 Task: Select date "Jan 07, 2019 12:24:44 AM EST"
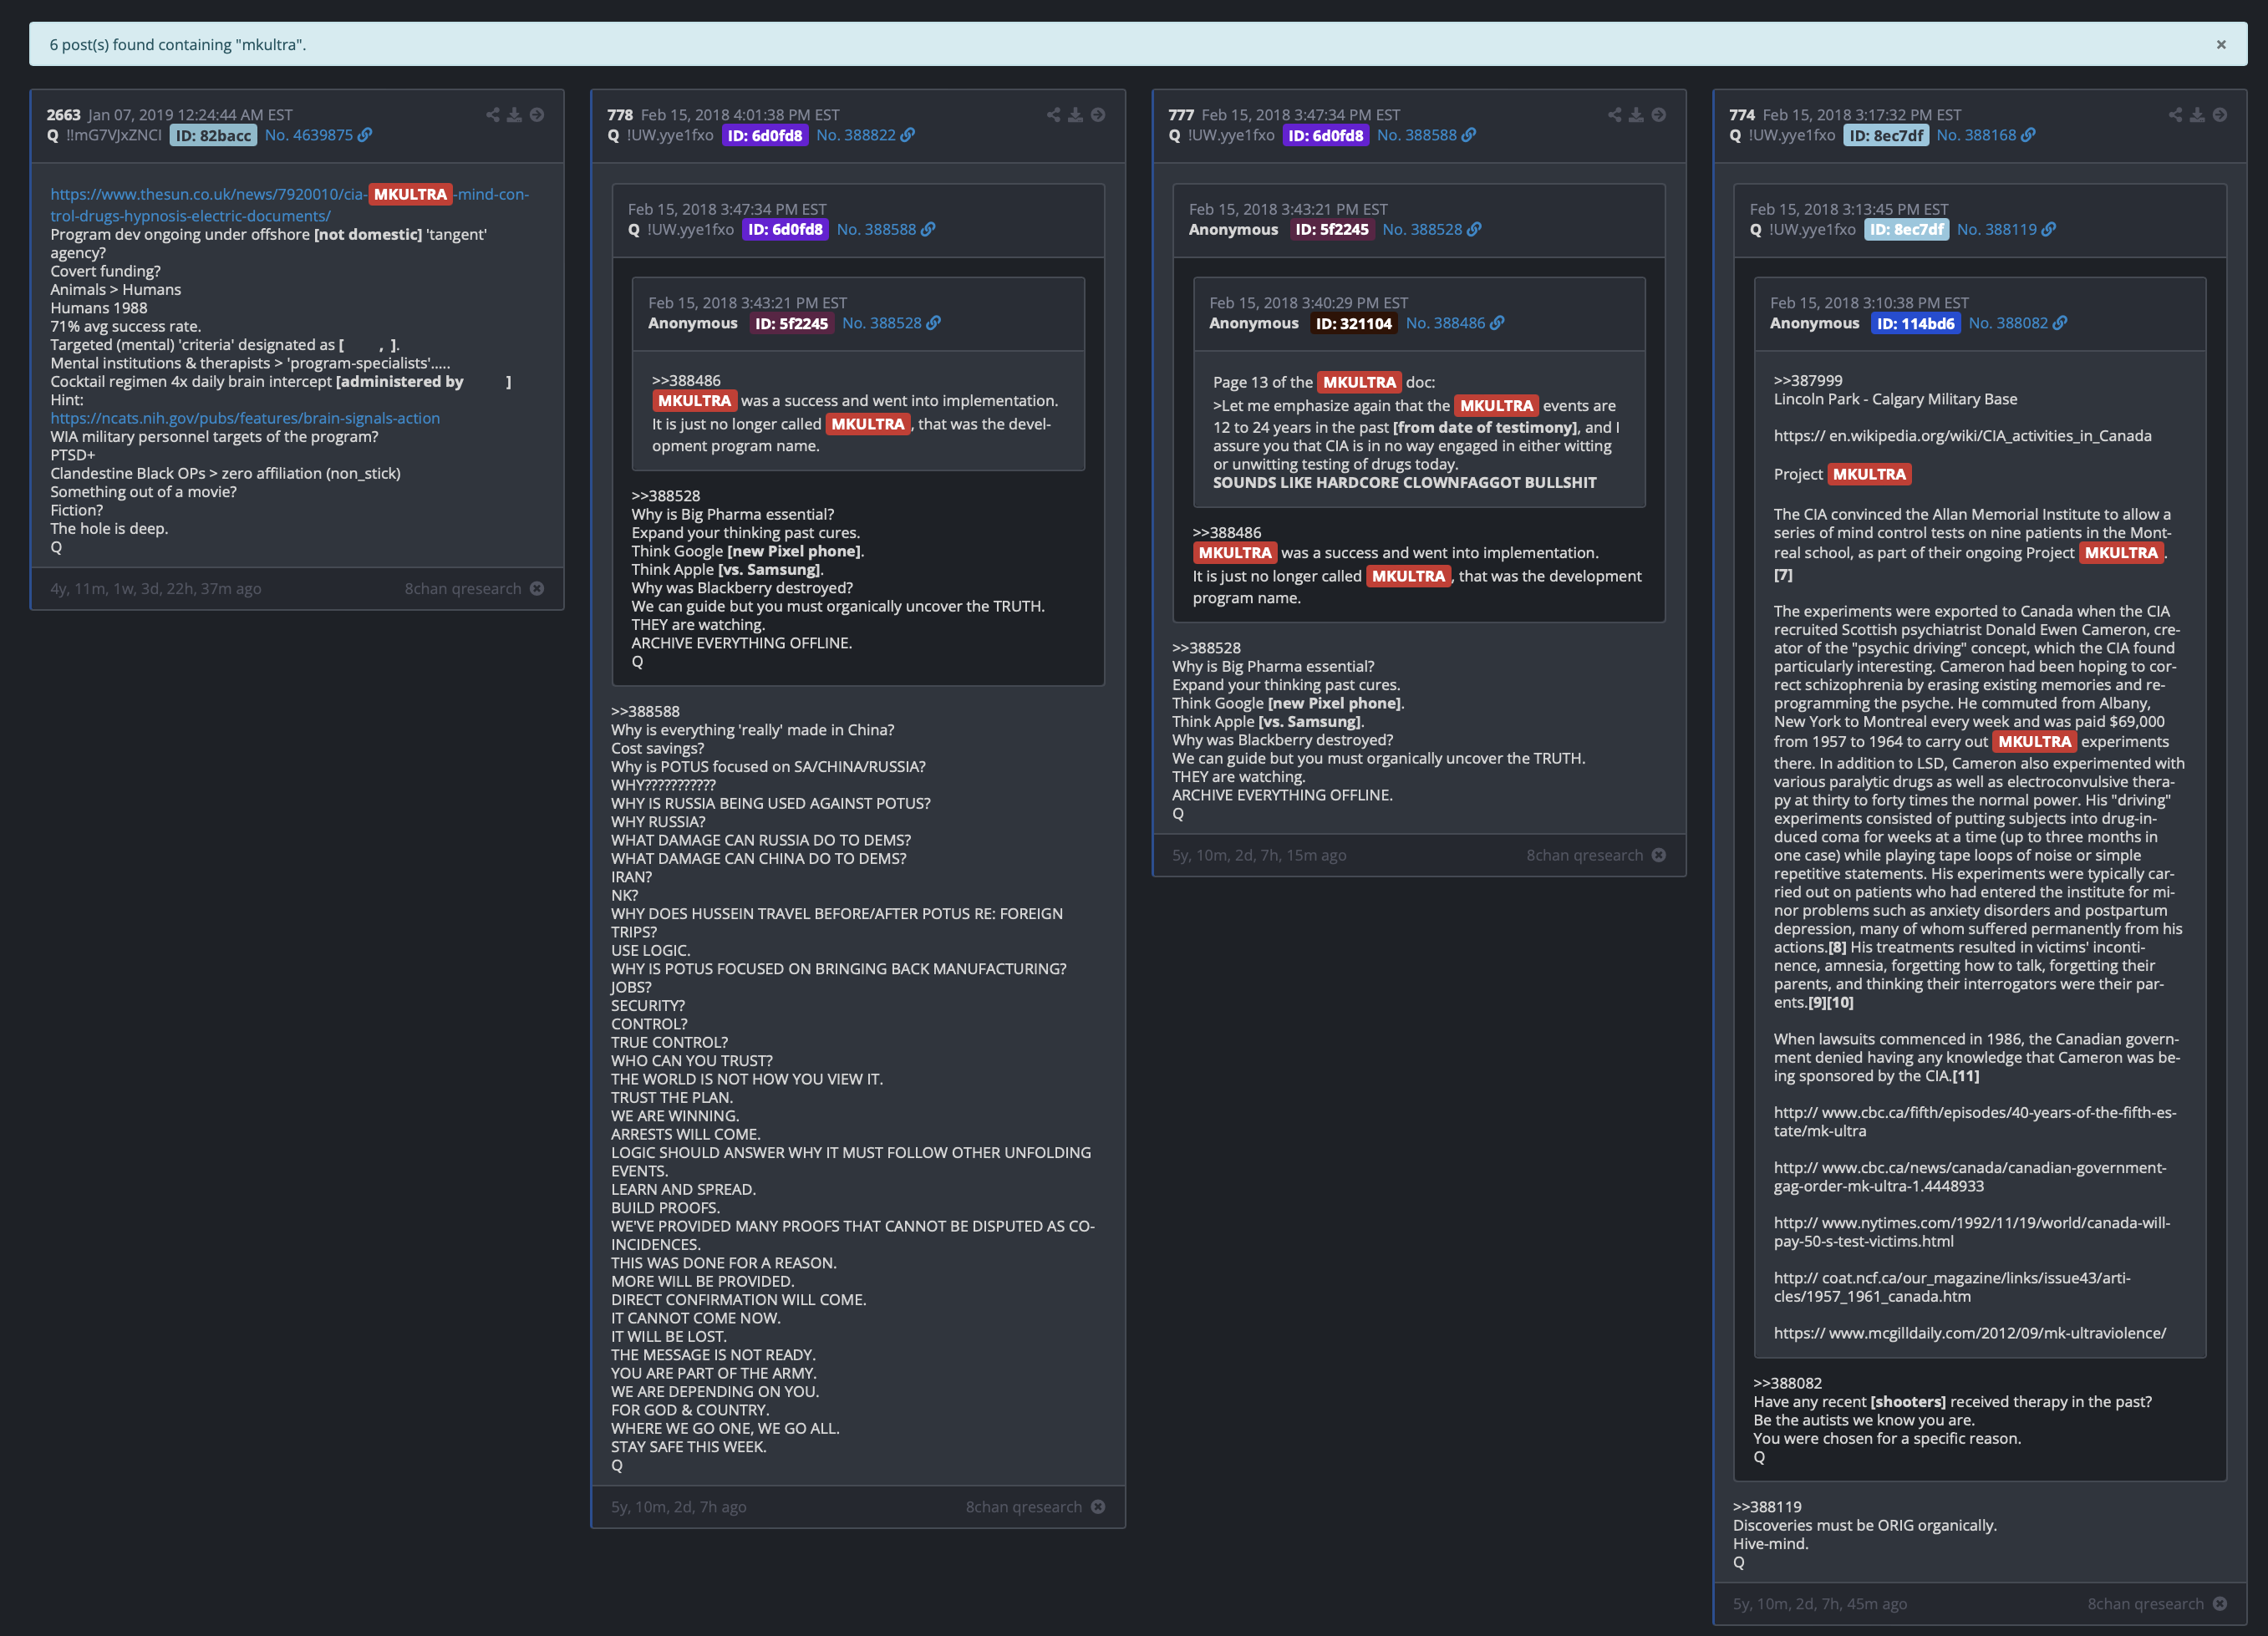tap(190, 115)
